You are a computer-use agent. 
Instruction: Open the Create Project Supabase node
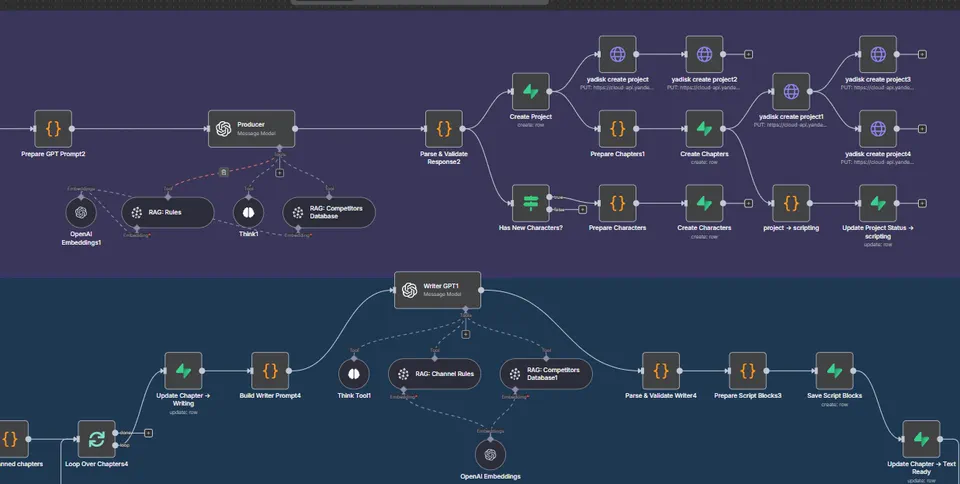coord(531,91)
